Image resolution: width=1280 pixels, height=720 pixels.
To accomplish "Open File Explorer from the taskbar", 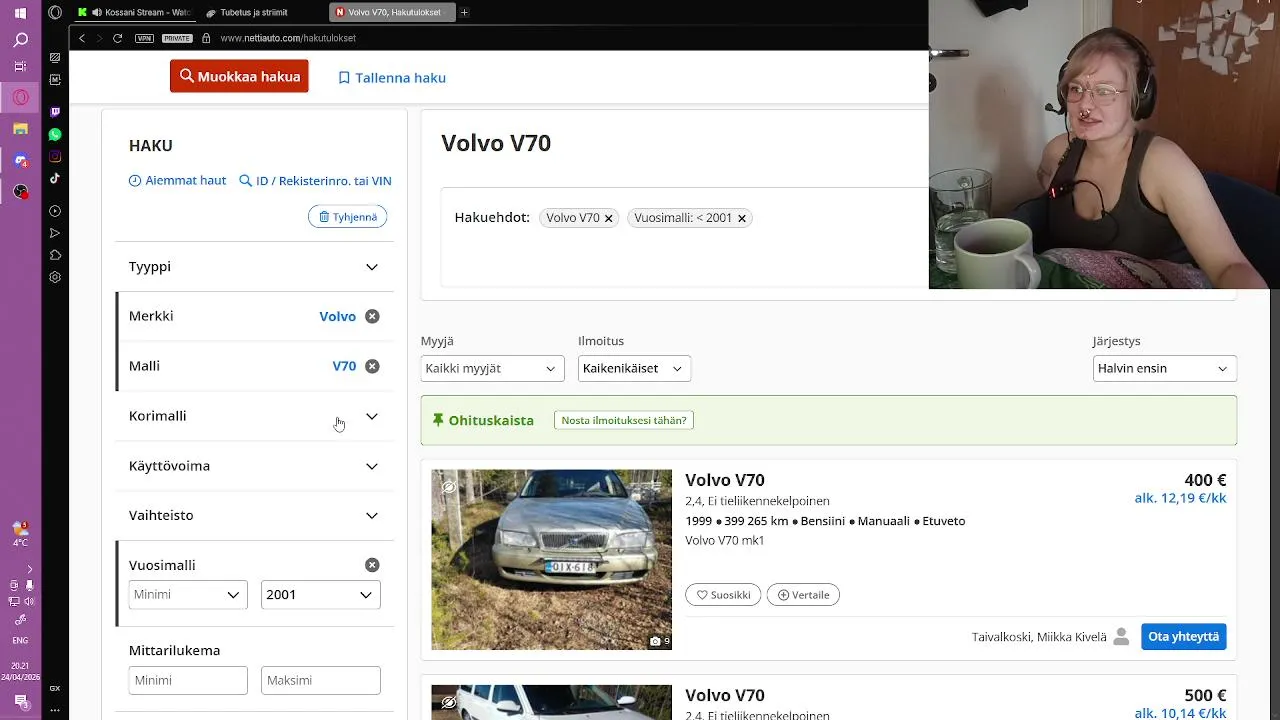I will coord(20,129).
